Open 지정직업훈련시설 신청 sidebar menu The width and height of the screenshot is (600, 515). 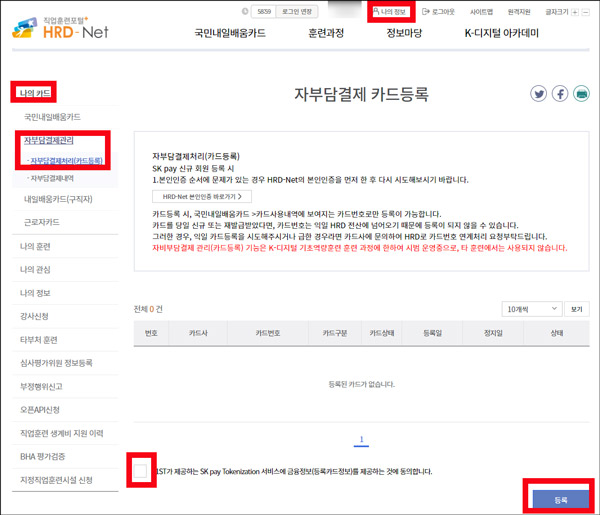tap(56, 480)
